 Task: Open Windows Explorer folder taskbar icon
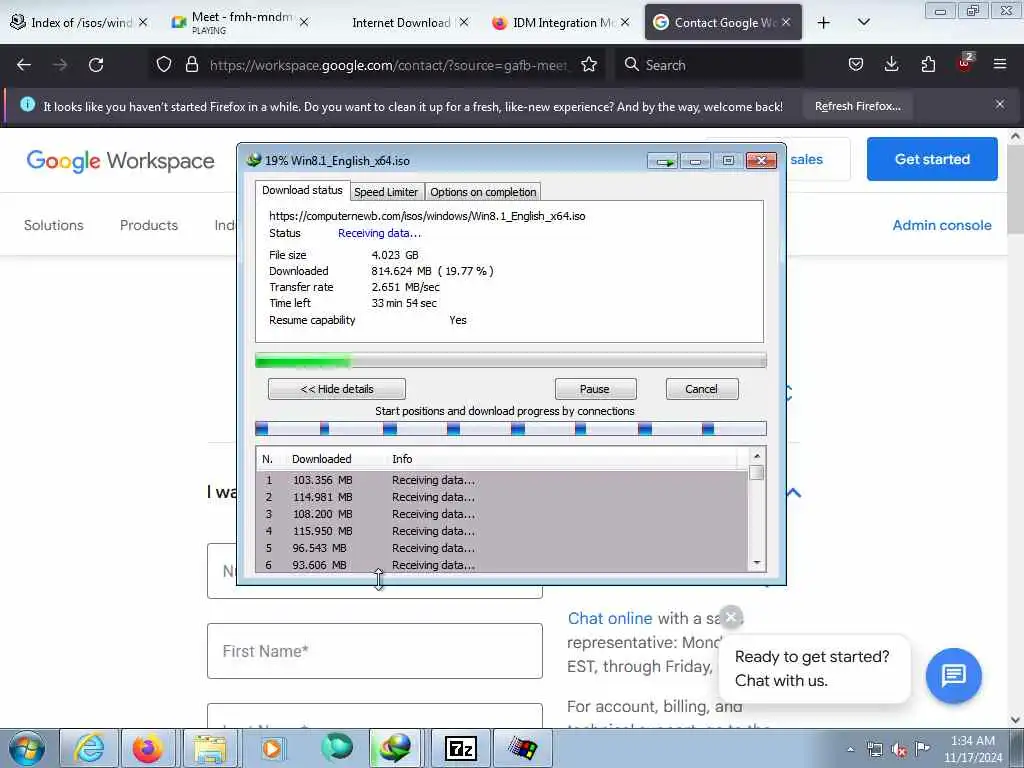click(209, 748)
